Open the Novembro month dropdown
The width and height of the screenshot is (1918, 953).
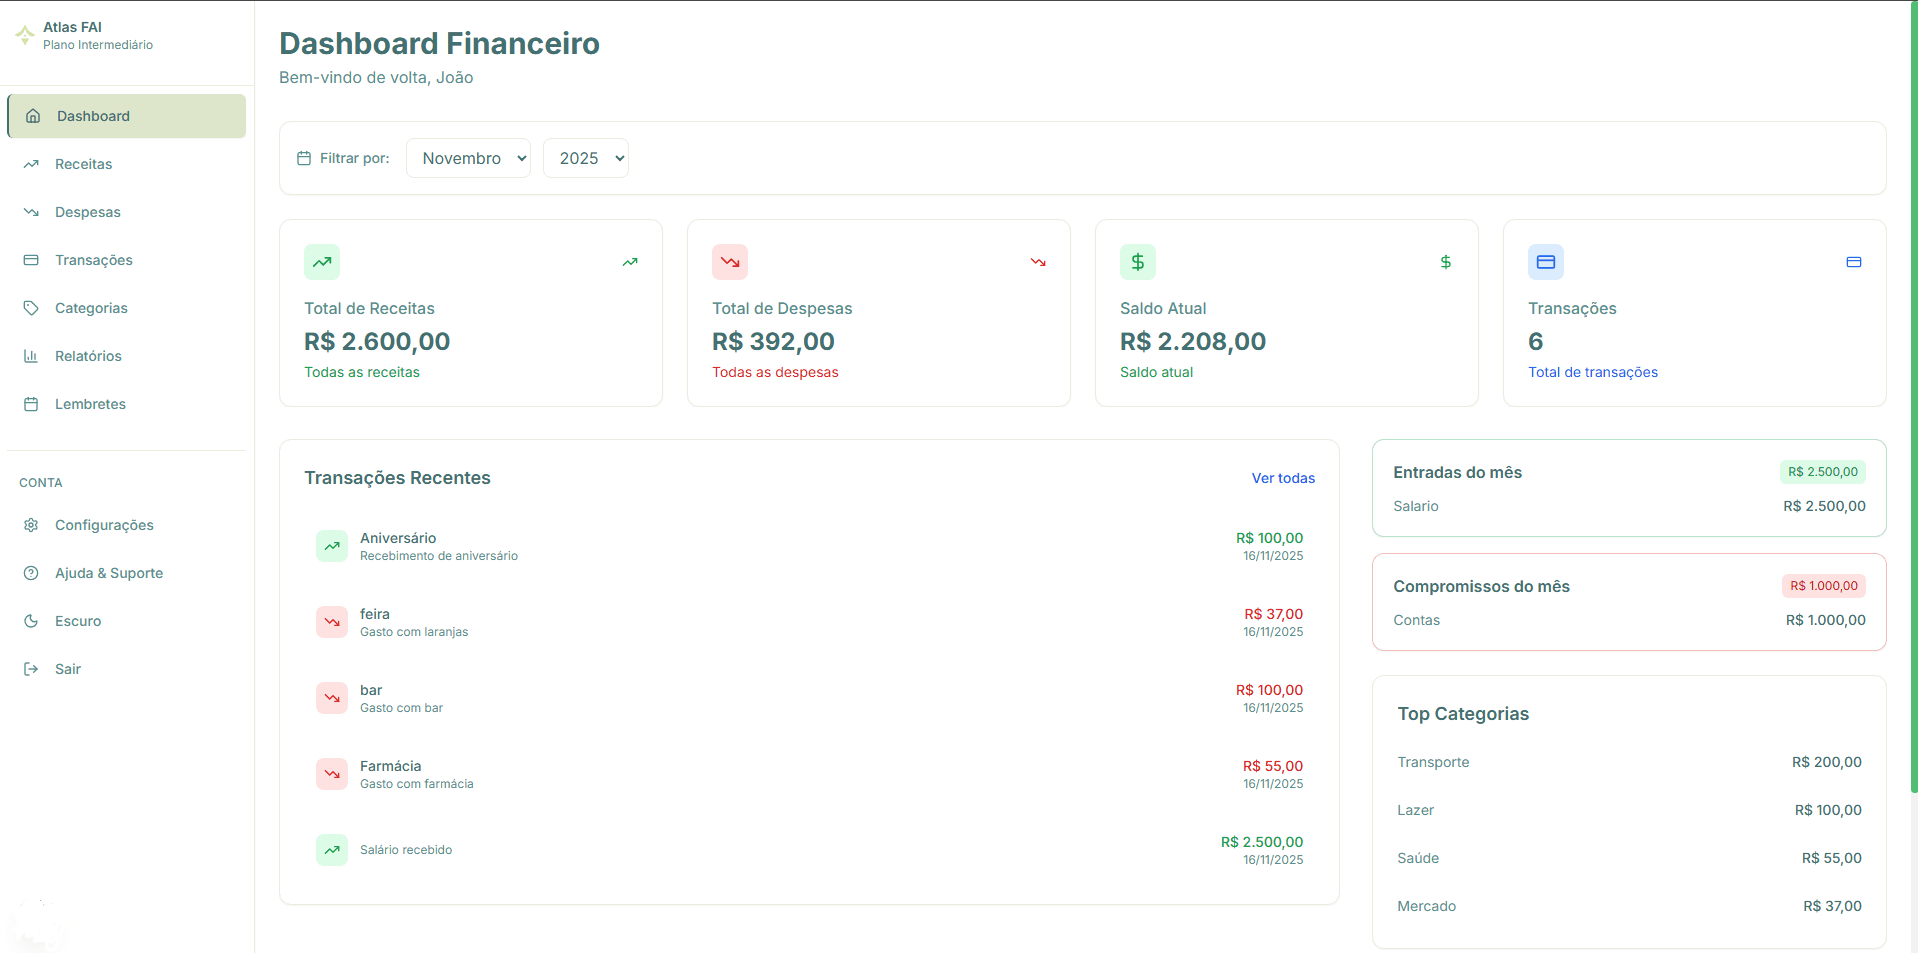[467, 158]
